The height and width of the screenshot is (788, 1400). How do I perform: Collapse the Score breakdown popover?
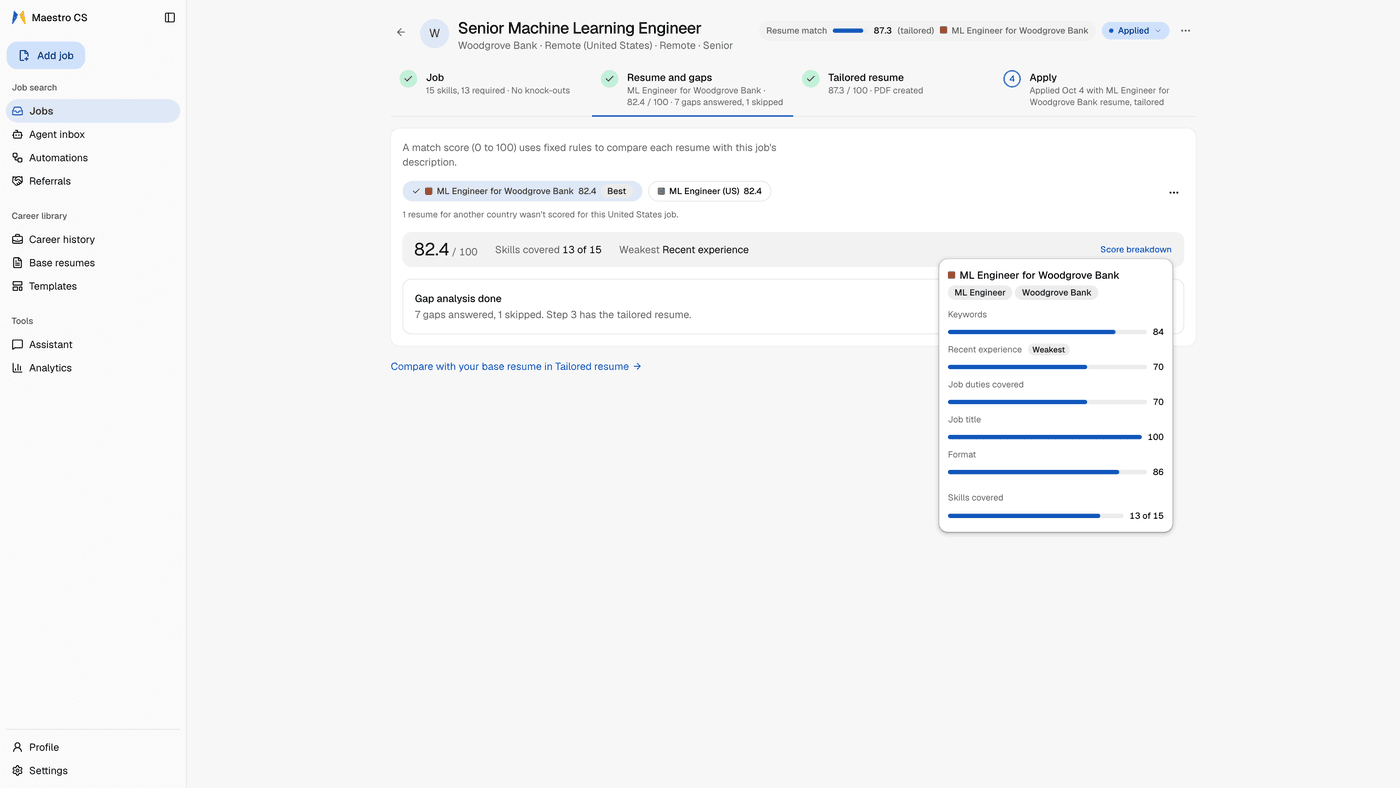(x=1135, y=250)
